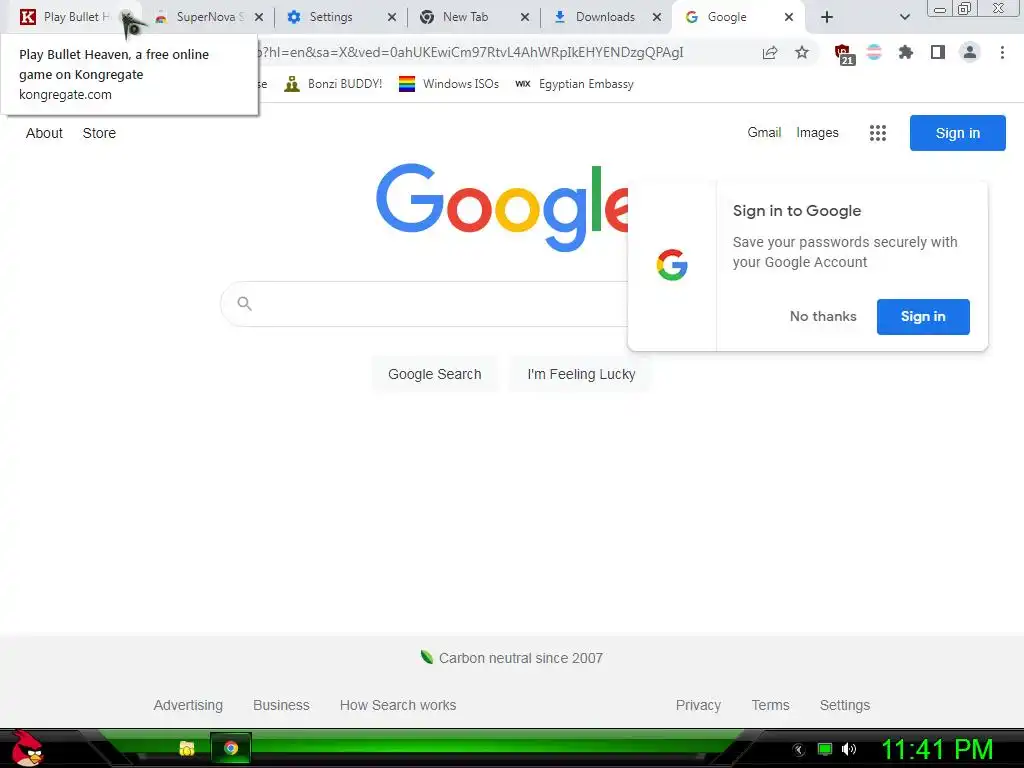
Task: Open the footer Settings menu
Action: pyautogui.click(x=844, y=705)
